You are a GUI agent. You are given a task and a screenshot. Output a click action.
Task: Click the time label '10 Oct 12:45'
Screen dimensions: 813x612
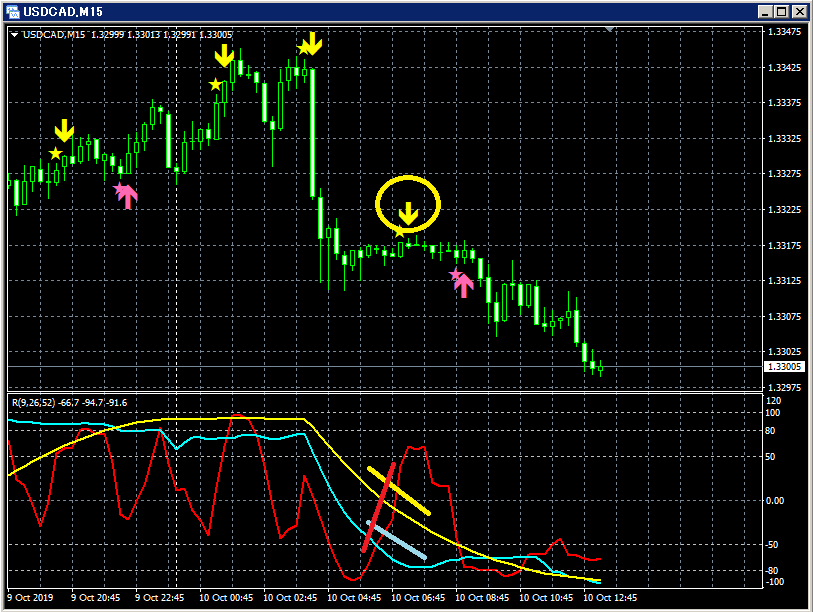[610, 597]
